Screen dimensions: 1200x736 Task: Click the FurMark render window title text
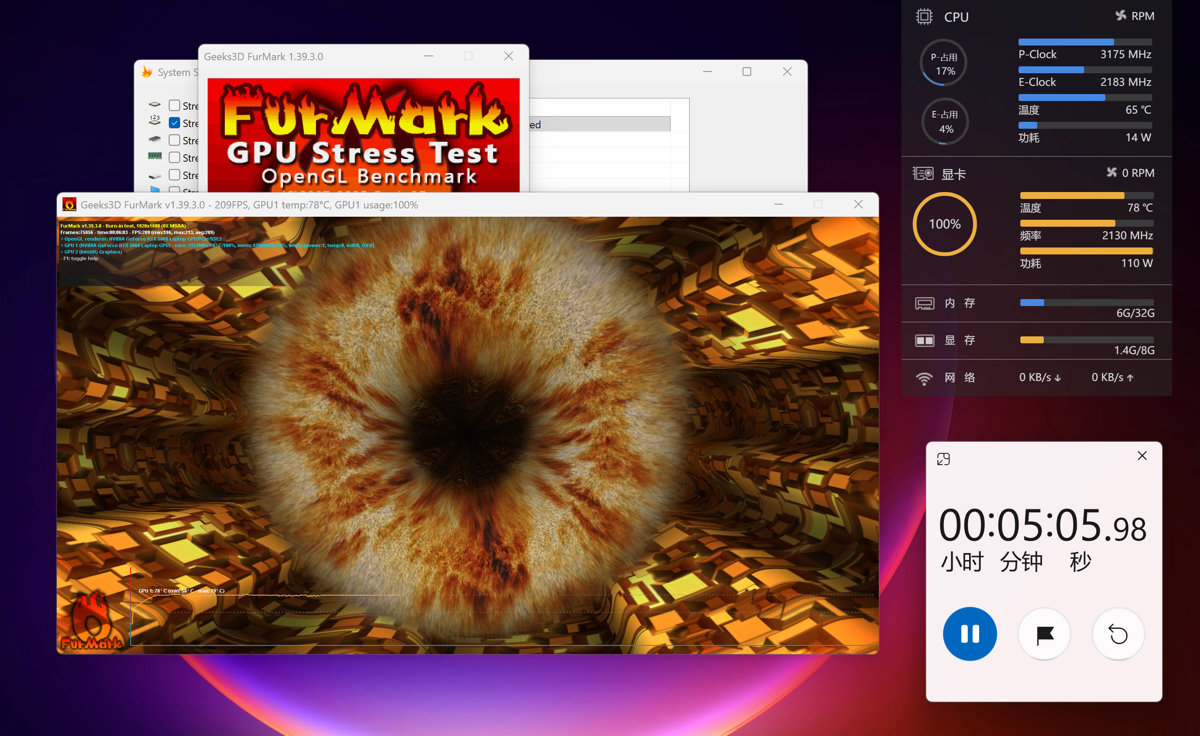click(249, 205)
